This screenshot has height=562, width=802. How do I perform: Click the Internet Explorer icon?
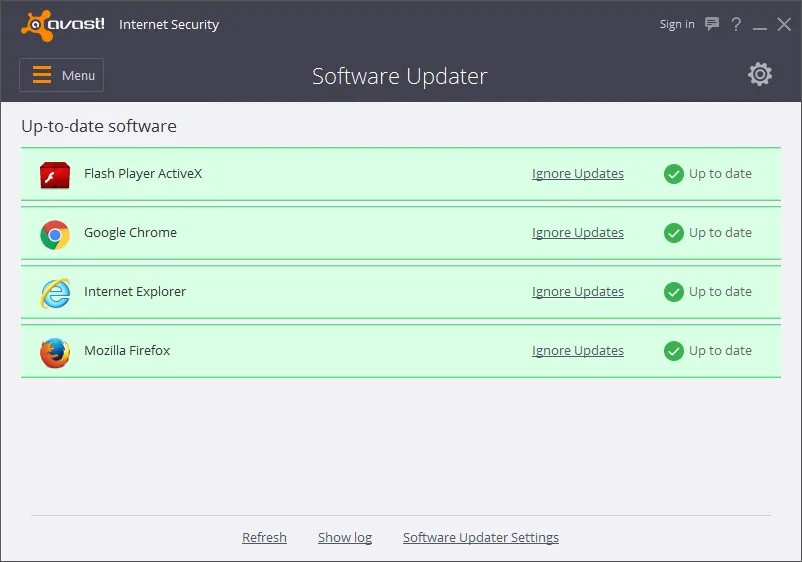[55, 293]
